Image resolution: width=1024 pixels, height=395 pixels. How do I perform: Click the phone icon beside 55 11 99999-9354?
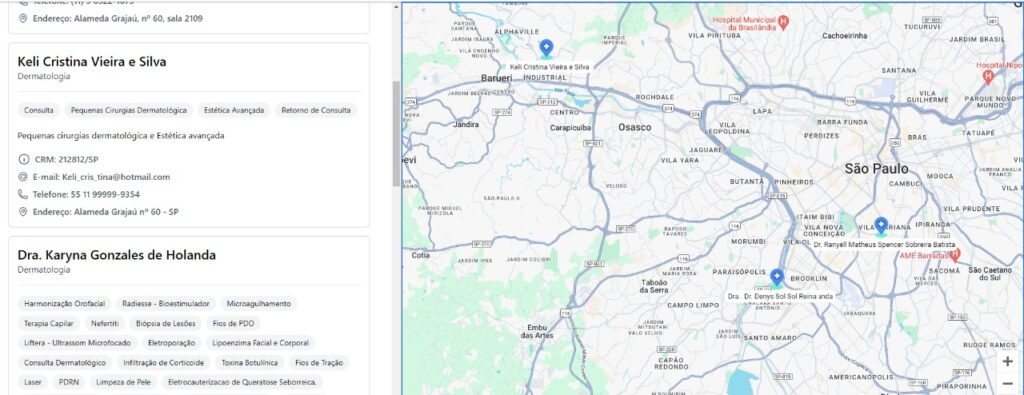23,195
